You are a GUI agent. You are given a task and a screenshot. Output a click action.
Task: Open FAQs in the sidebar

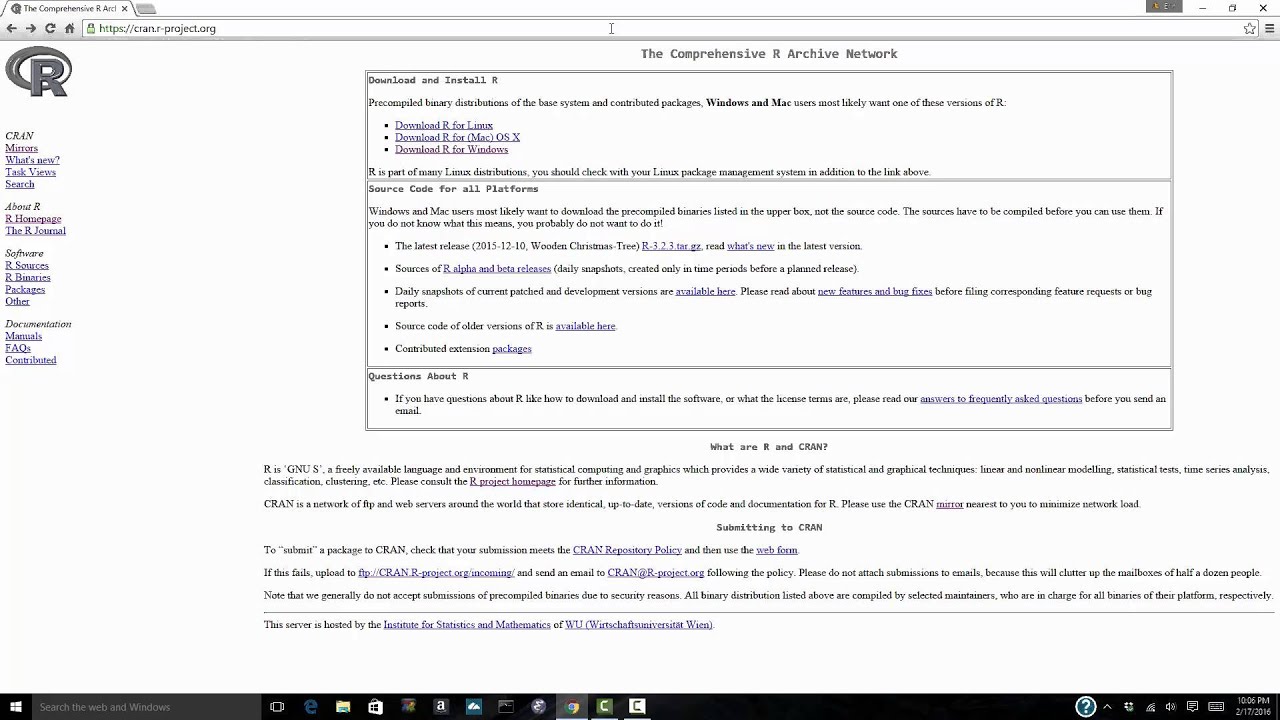click(x=18, y=348)
